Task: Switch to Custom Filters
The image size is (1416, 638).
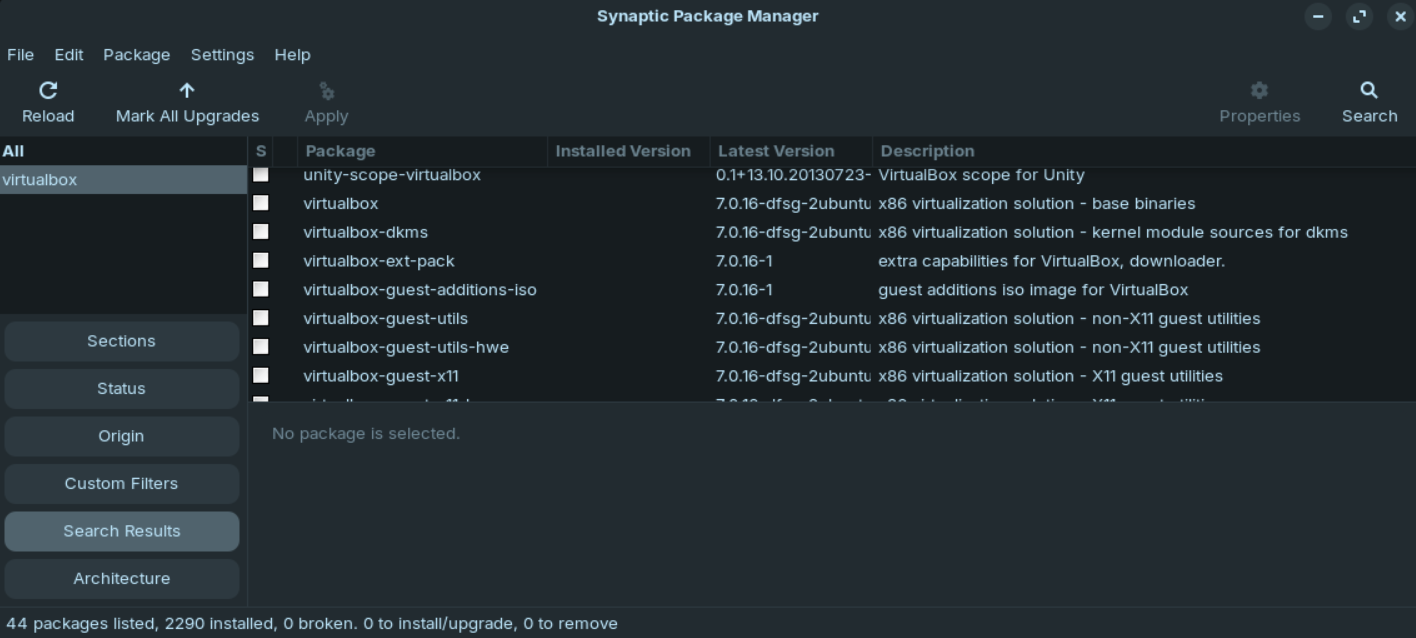Action: coord(121,483)
